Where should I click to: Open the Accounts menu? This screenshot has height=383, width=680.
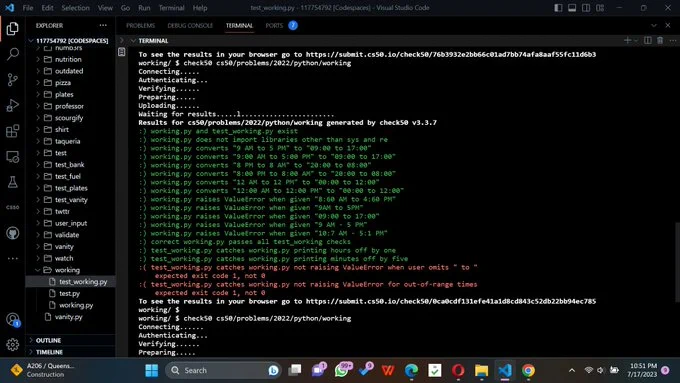coord(13,320)
